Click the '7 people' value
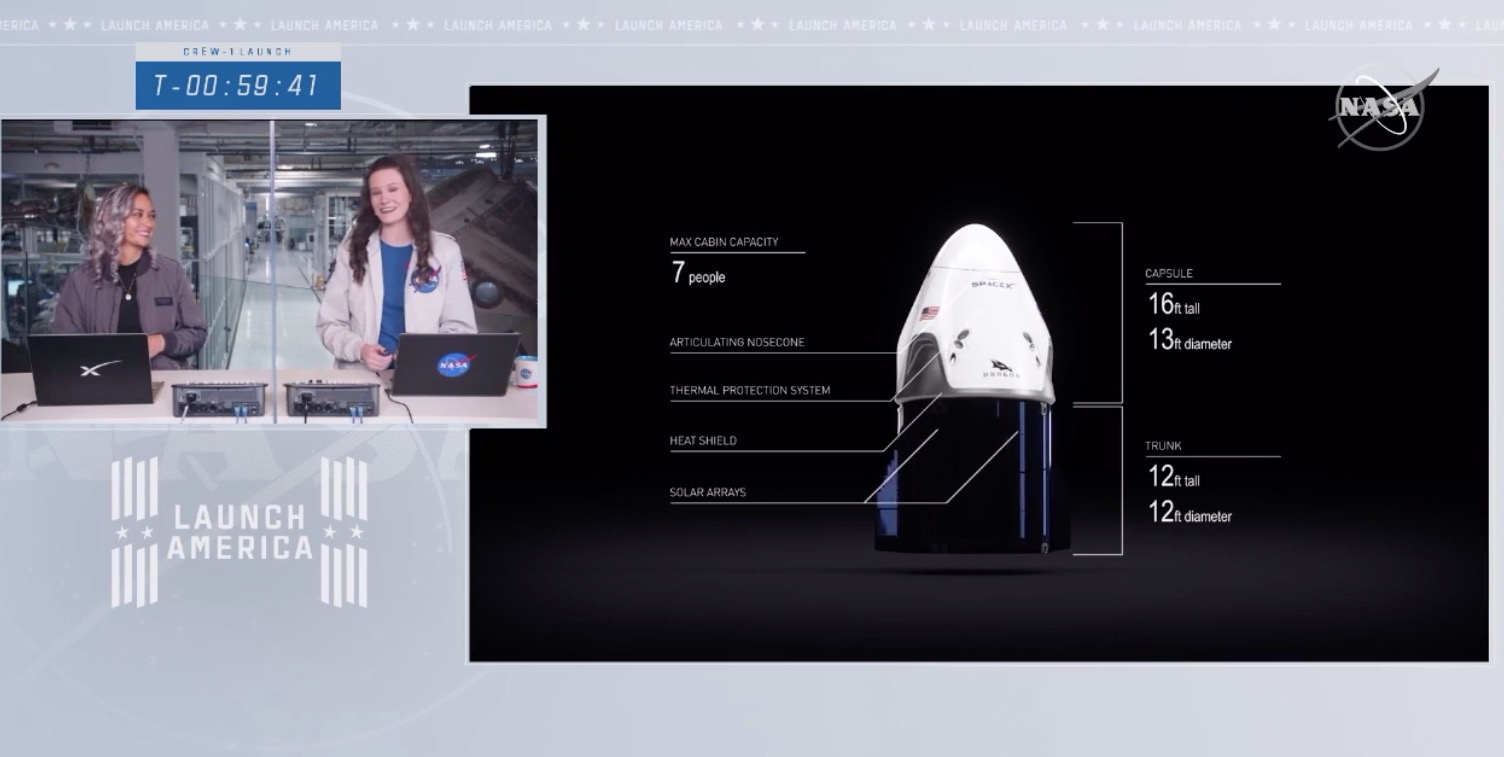Image resolution: width=1504 pixels, height=757 pixels. (x=698, y=273)
